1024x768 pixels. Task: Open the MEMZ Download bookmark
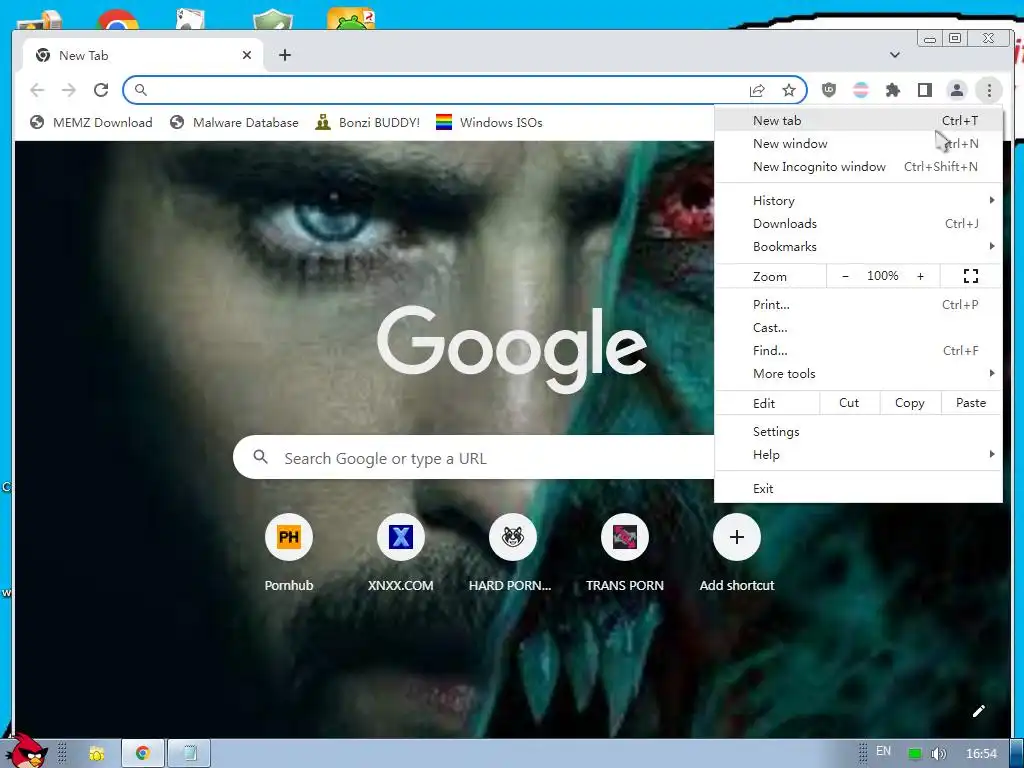point(91,123)
